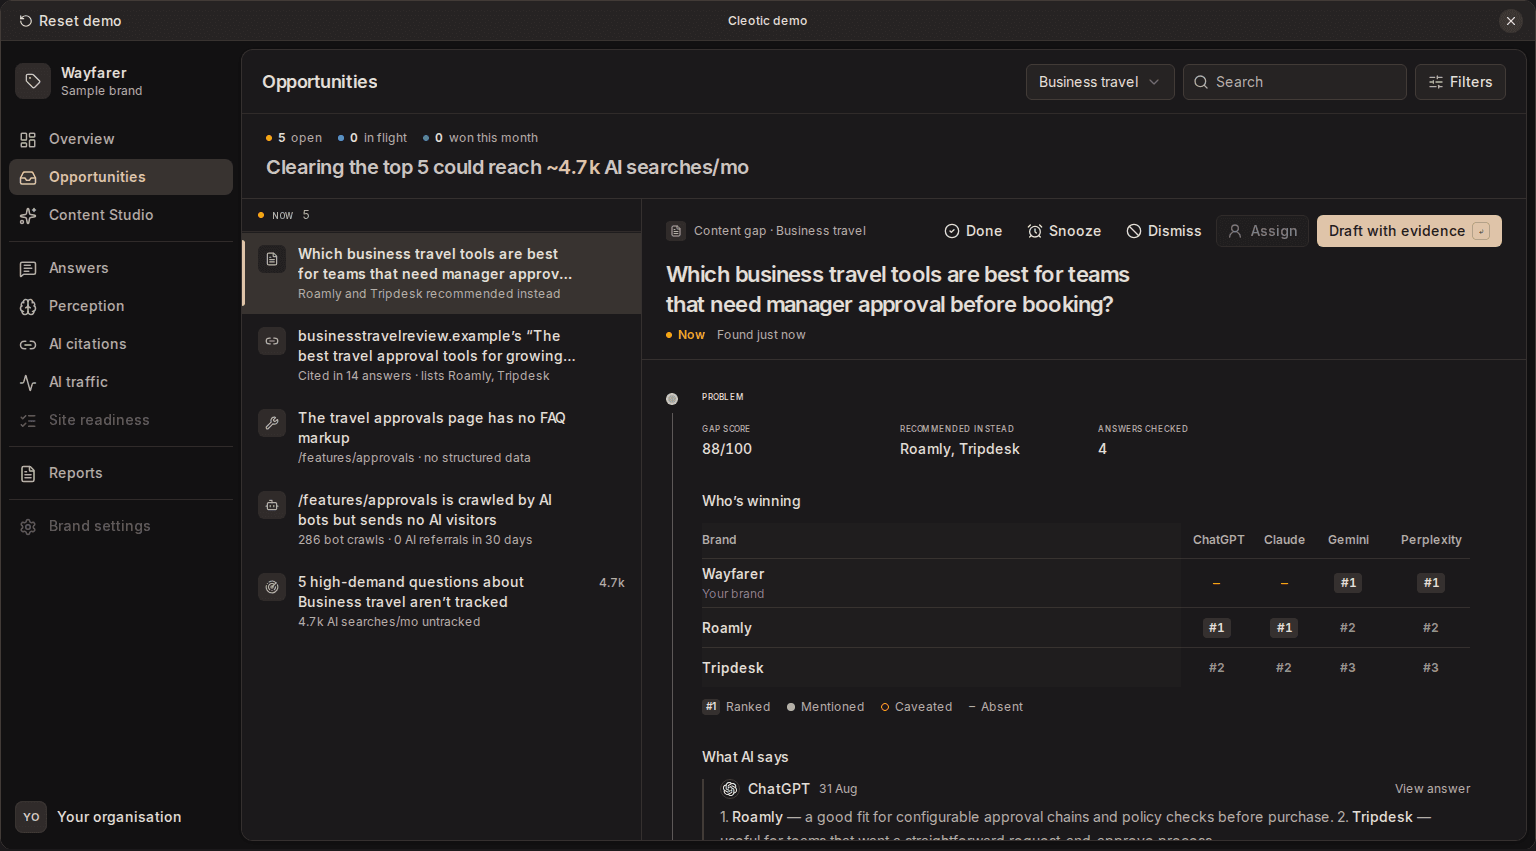This screenshot has width=1536, height=851.
Task: Open the Business travel dropdown
Action: pyautogui.click(x=1100, y=82)
